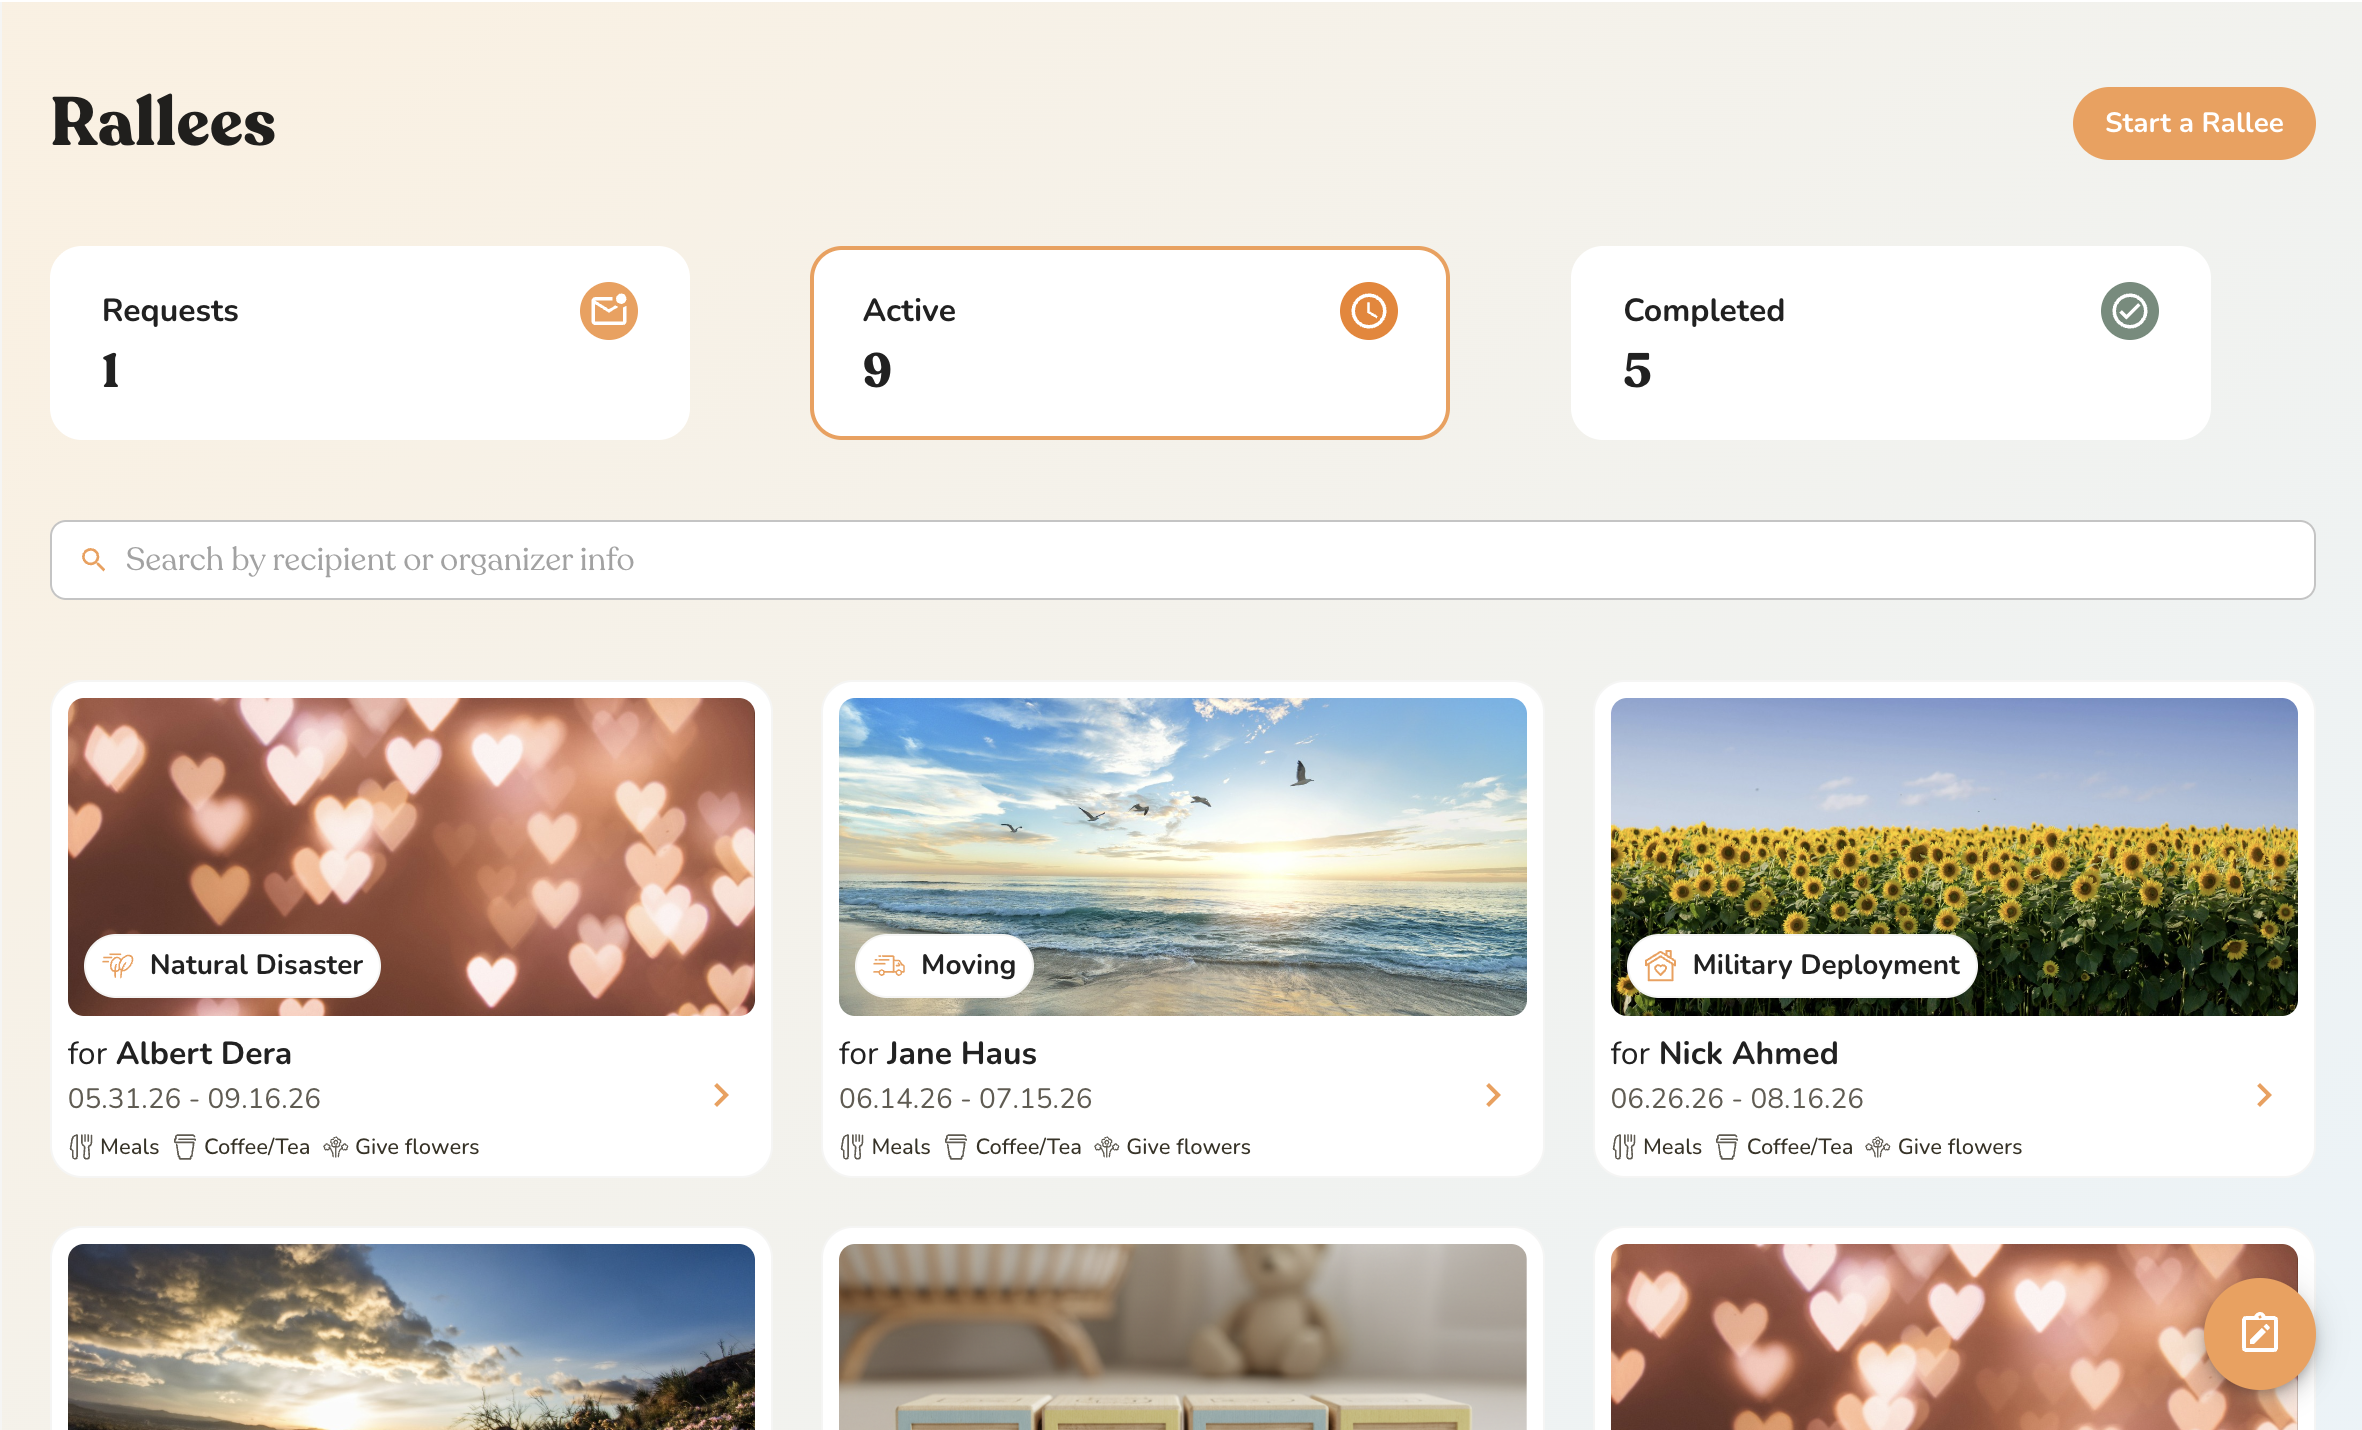The image size is (2362, 1430).
Task: Click the Active clock icon
Action: click(x=1369, y=311)
